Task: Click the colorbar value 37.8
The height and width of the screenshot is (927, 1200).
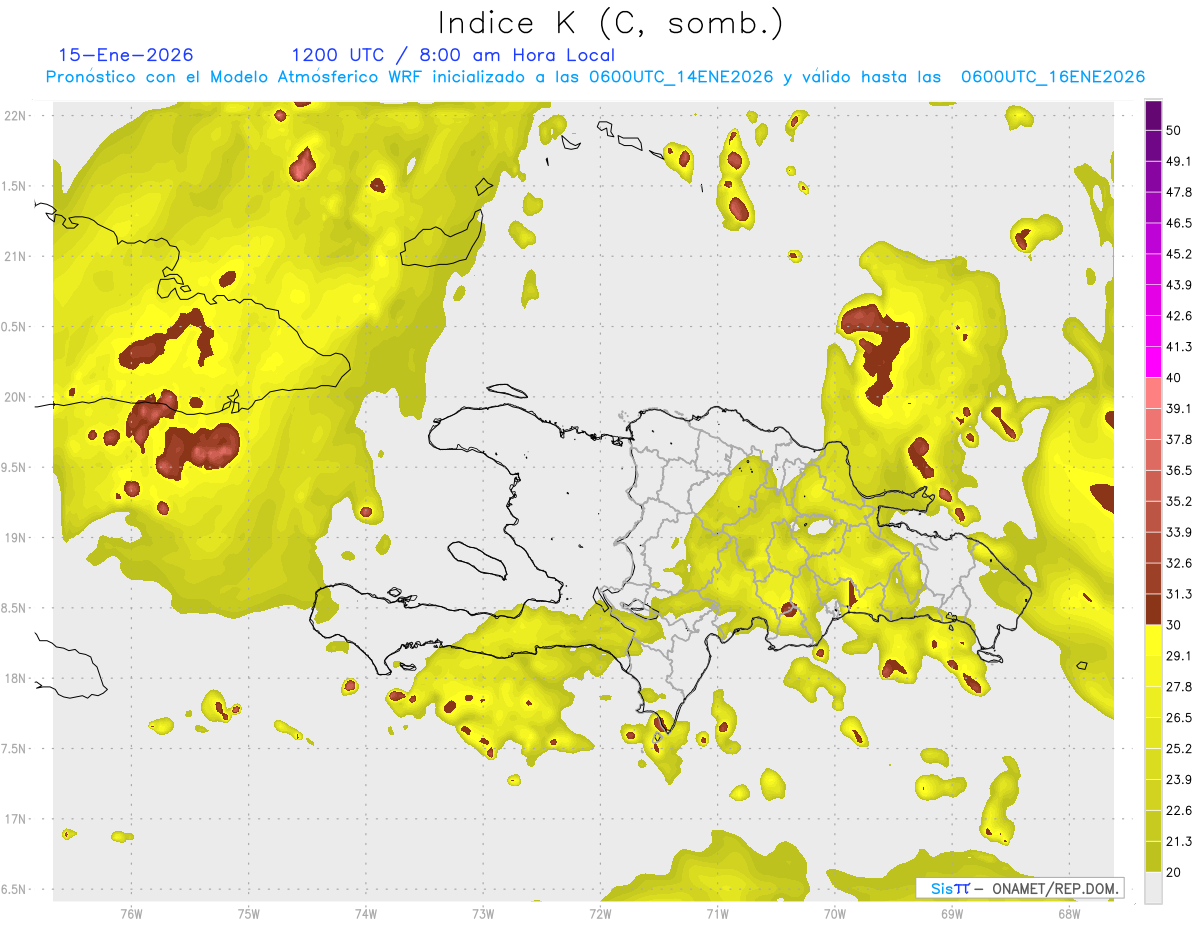Action: [1179, 439]
